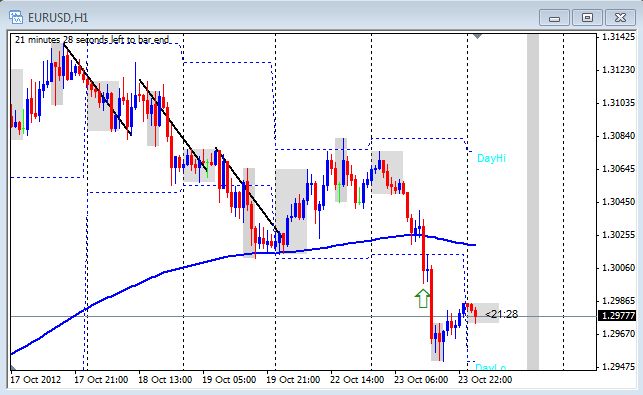Viewport: 643px width, 395px height.
Task: Click price level 1.29865 on scale
Action: coord(618,301)
